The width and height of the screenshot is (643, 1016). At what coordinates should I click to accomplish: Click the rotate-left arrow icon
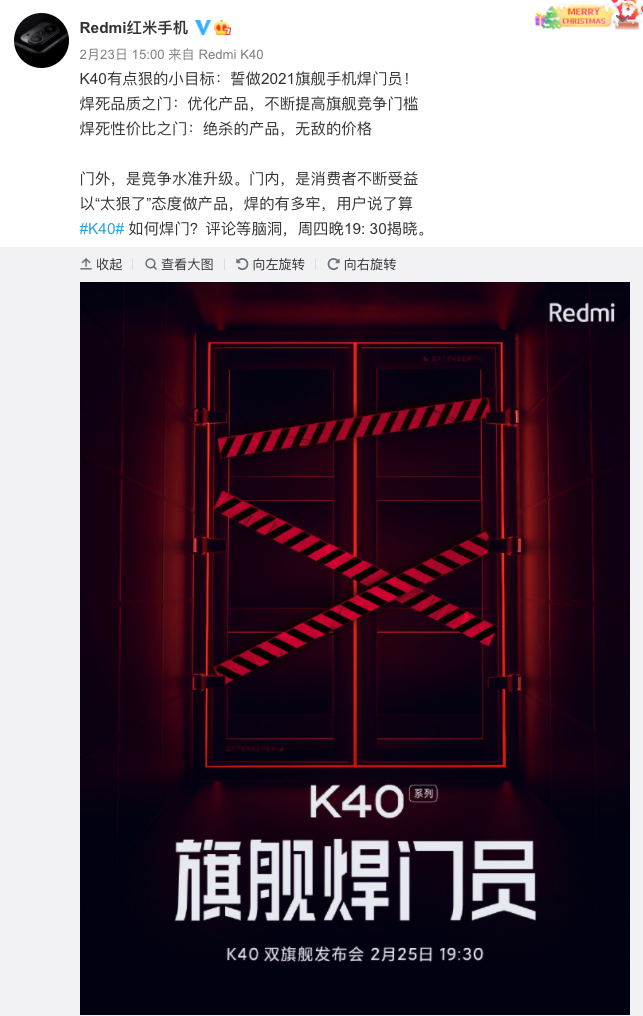(242, 264)
